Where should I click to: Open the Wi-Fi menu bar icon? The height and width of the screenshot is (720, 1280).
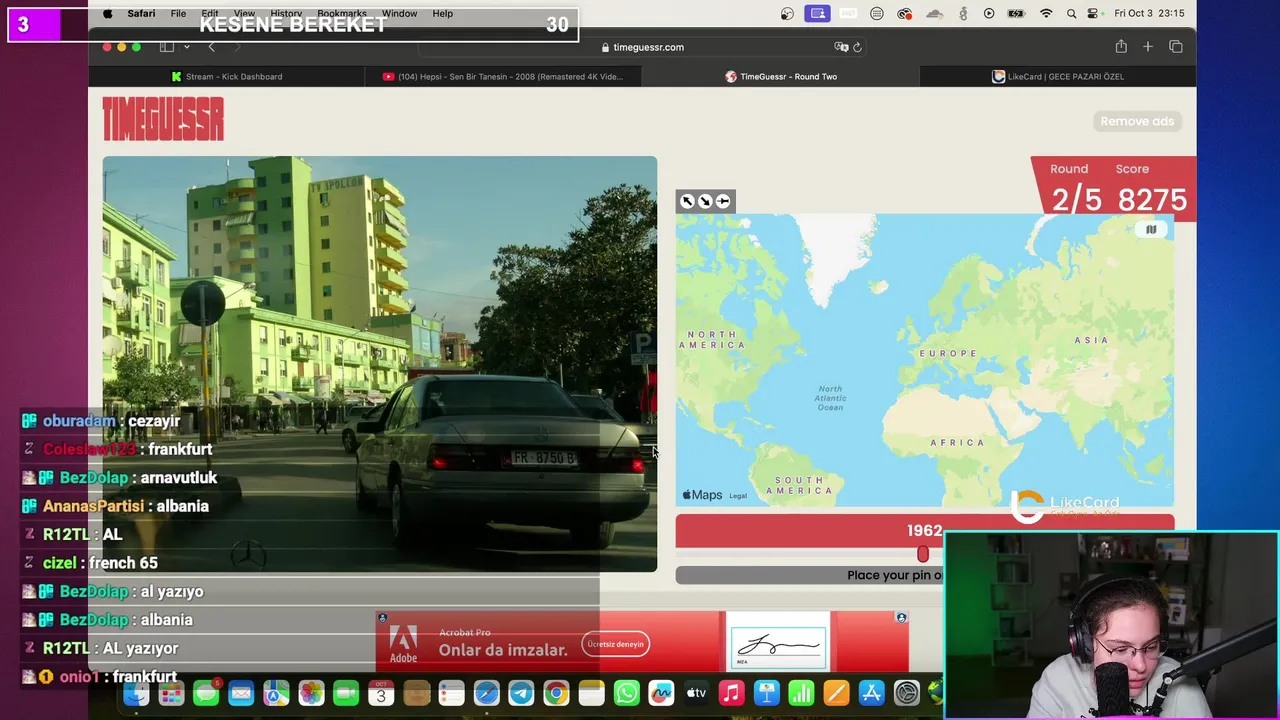1046,14
